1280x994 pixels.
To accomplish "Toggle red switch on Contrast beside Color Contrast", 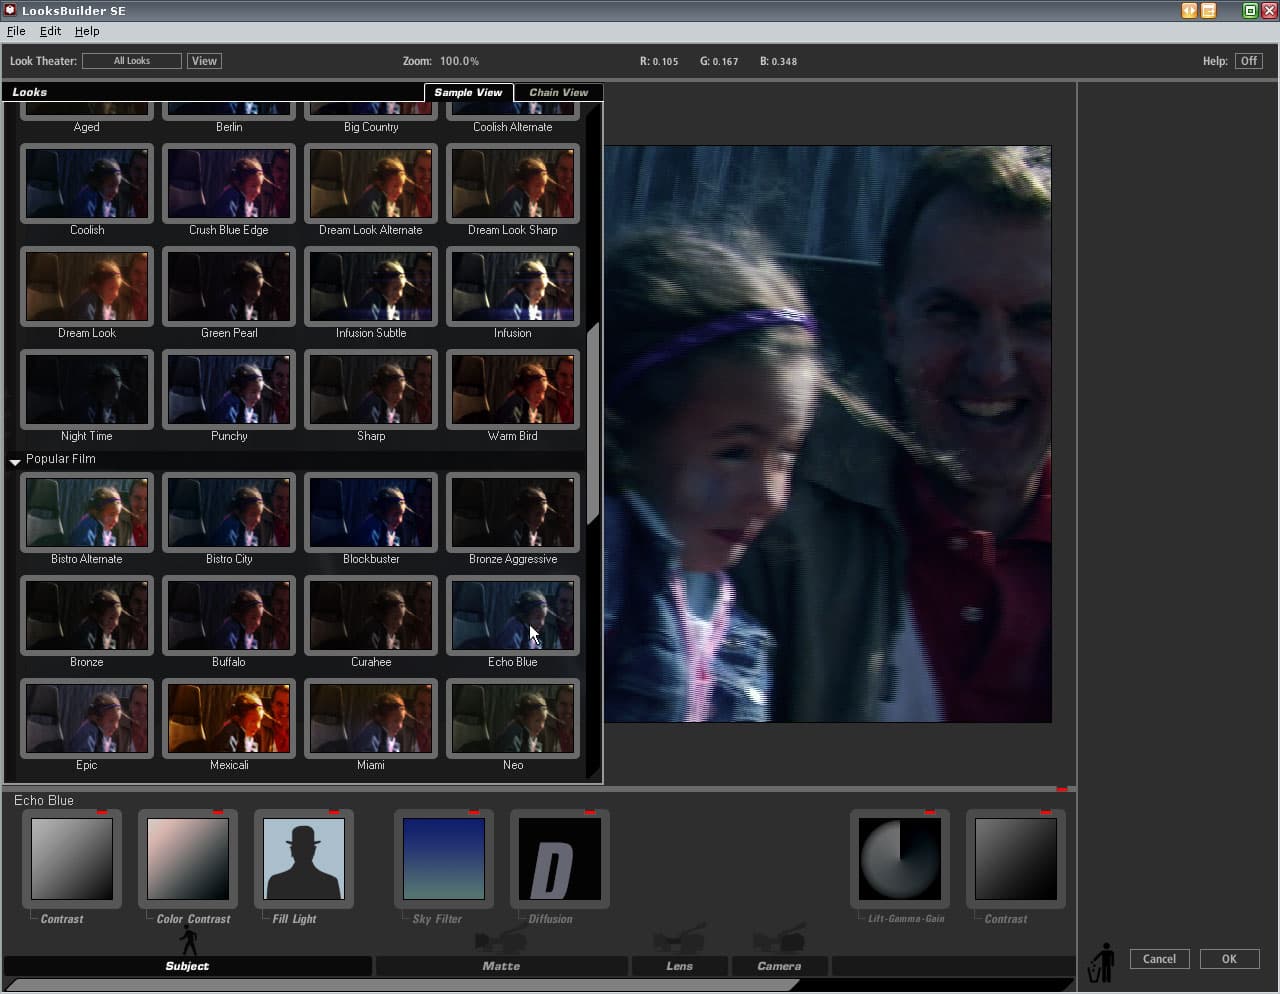I will click(x=102, y=812).
